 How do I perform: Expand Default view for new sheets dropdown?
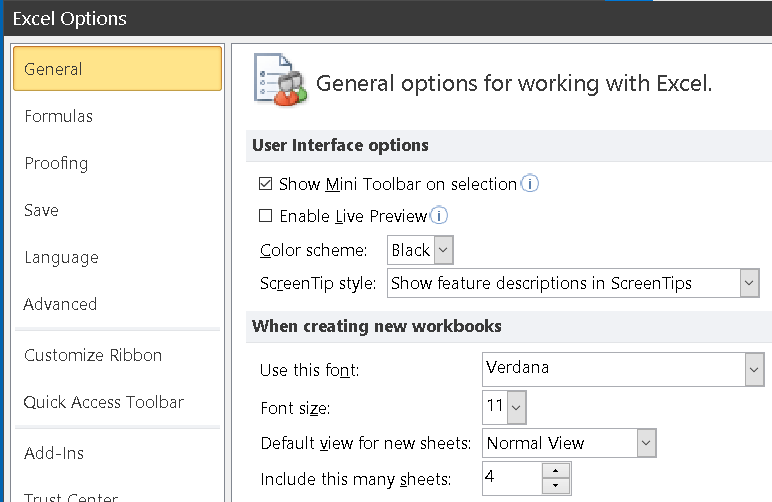tap(646, 443)
